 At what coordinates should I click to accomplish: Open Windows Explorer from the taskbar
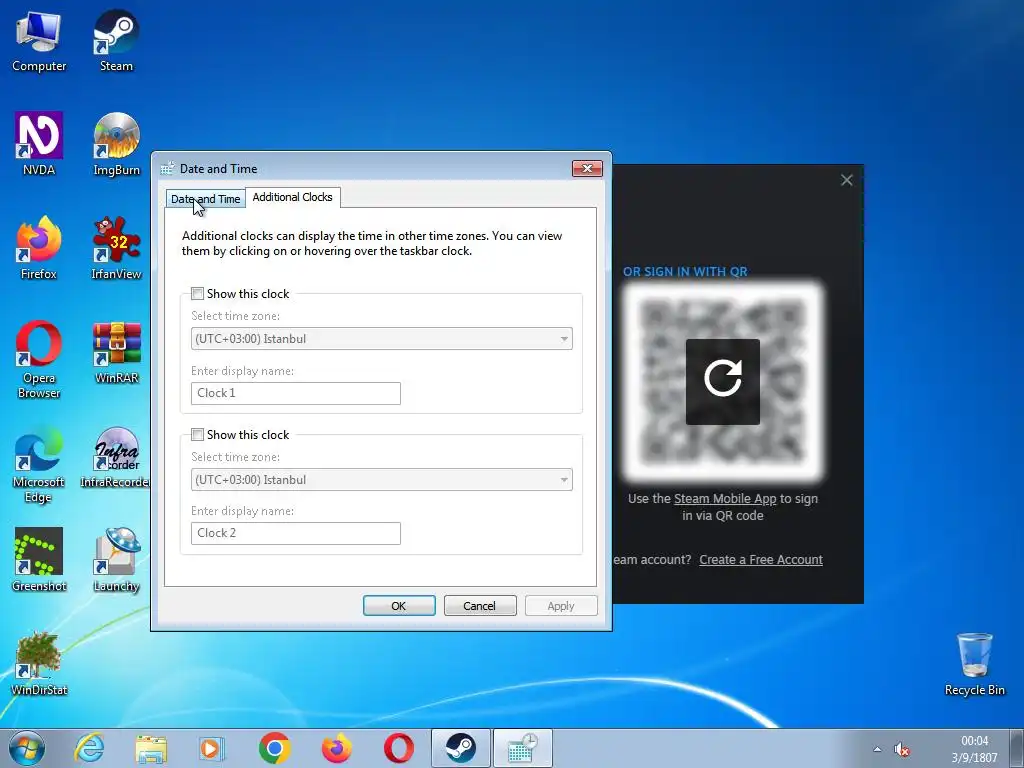point(151,748)
